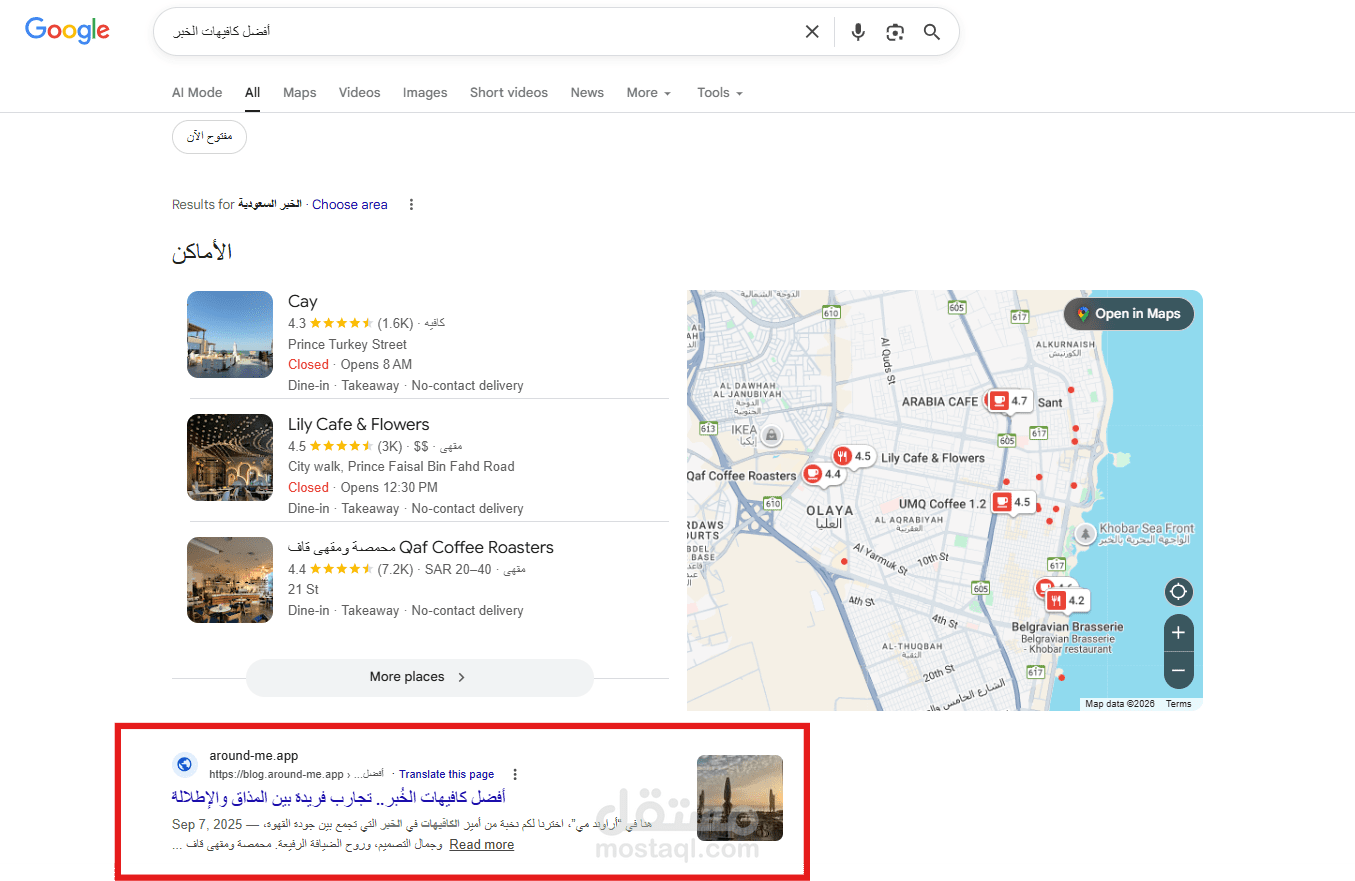Viewport: 1355px width, 881px height.
Task: Open the Translate this page link
Action: click(x=447, y=774)
